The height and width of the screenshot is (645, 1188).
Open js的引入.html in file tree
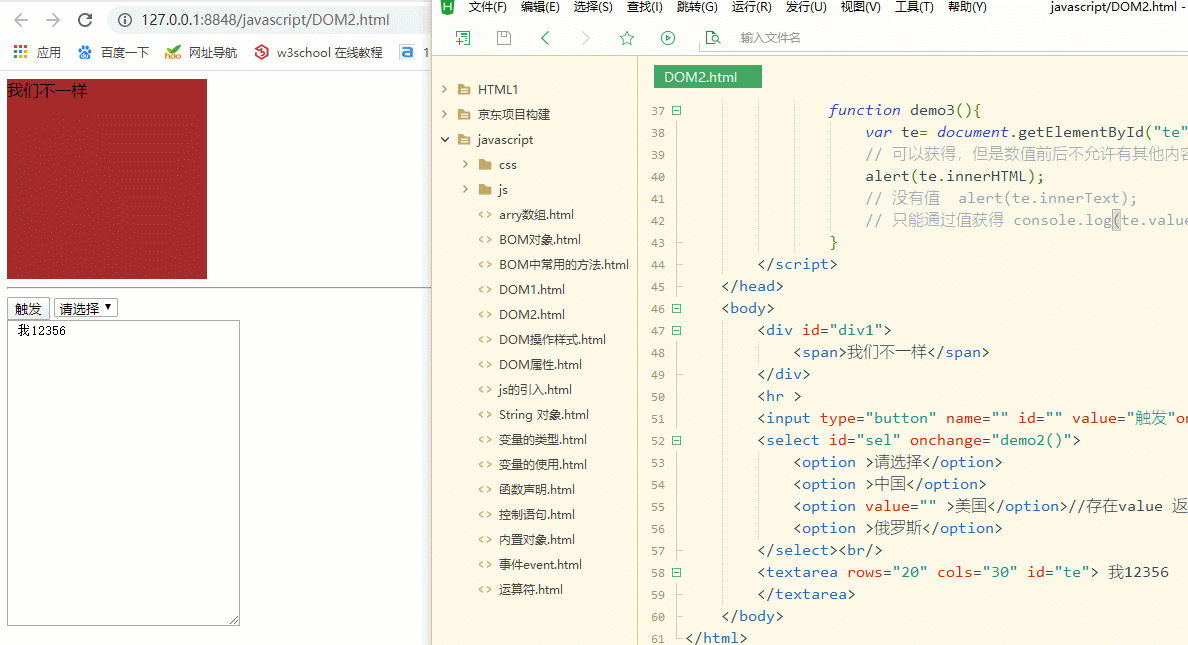[535, 390]
